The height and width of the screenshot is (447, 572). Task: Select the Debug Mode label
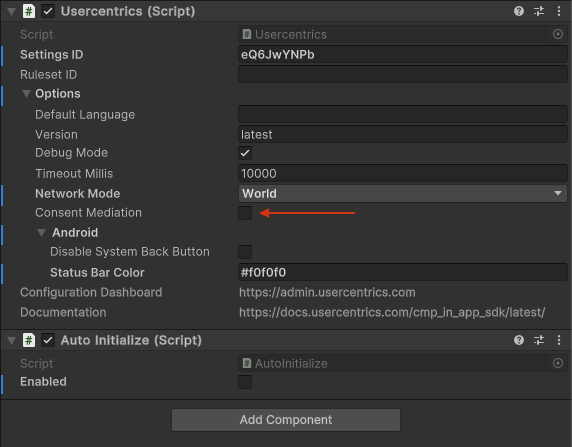pyautogui.click(x=72, y=153)
